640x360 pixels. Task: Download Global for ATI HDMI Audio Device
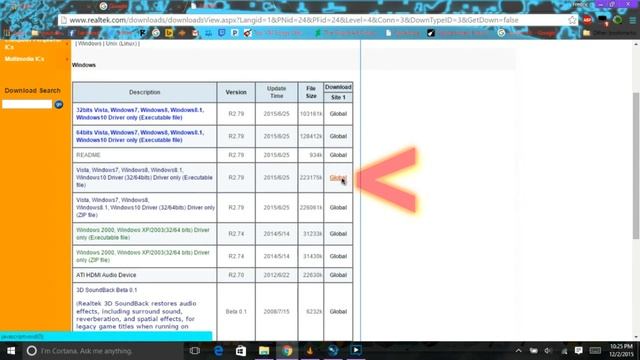[x=338, y=275]
